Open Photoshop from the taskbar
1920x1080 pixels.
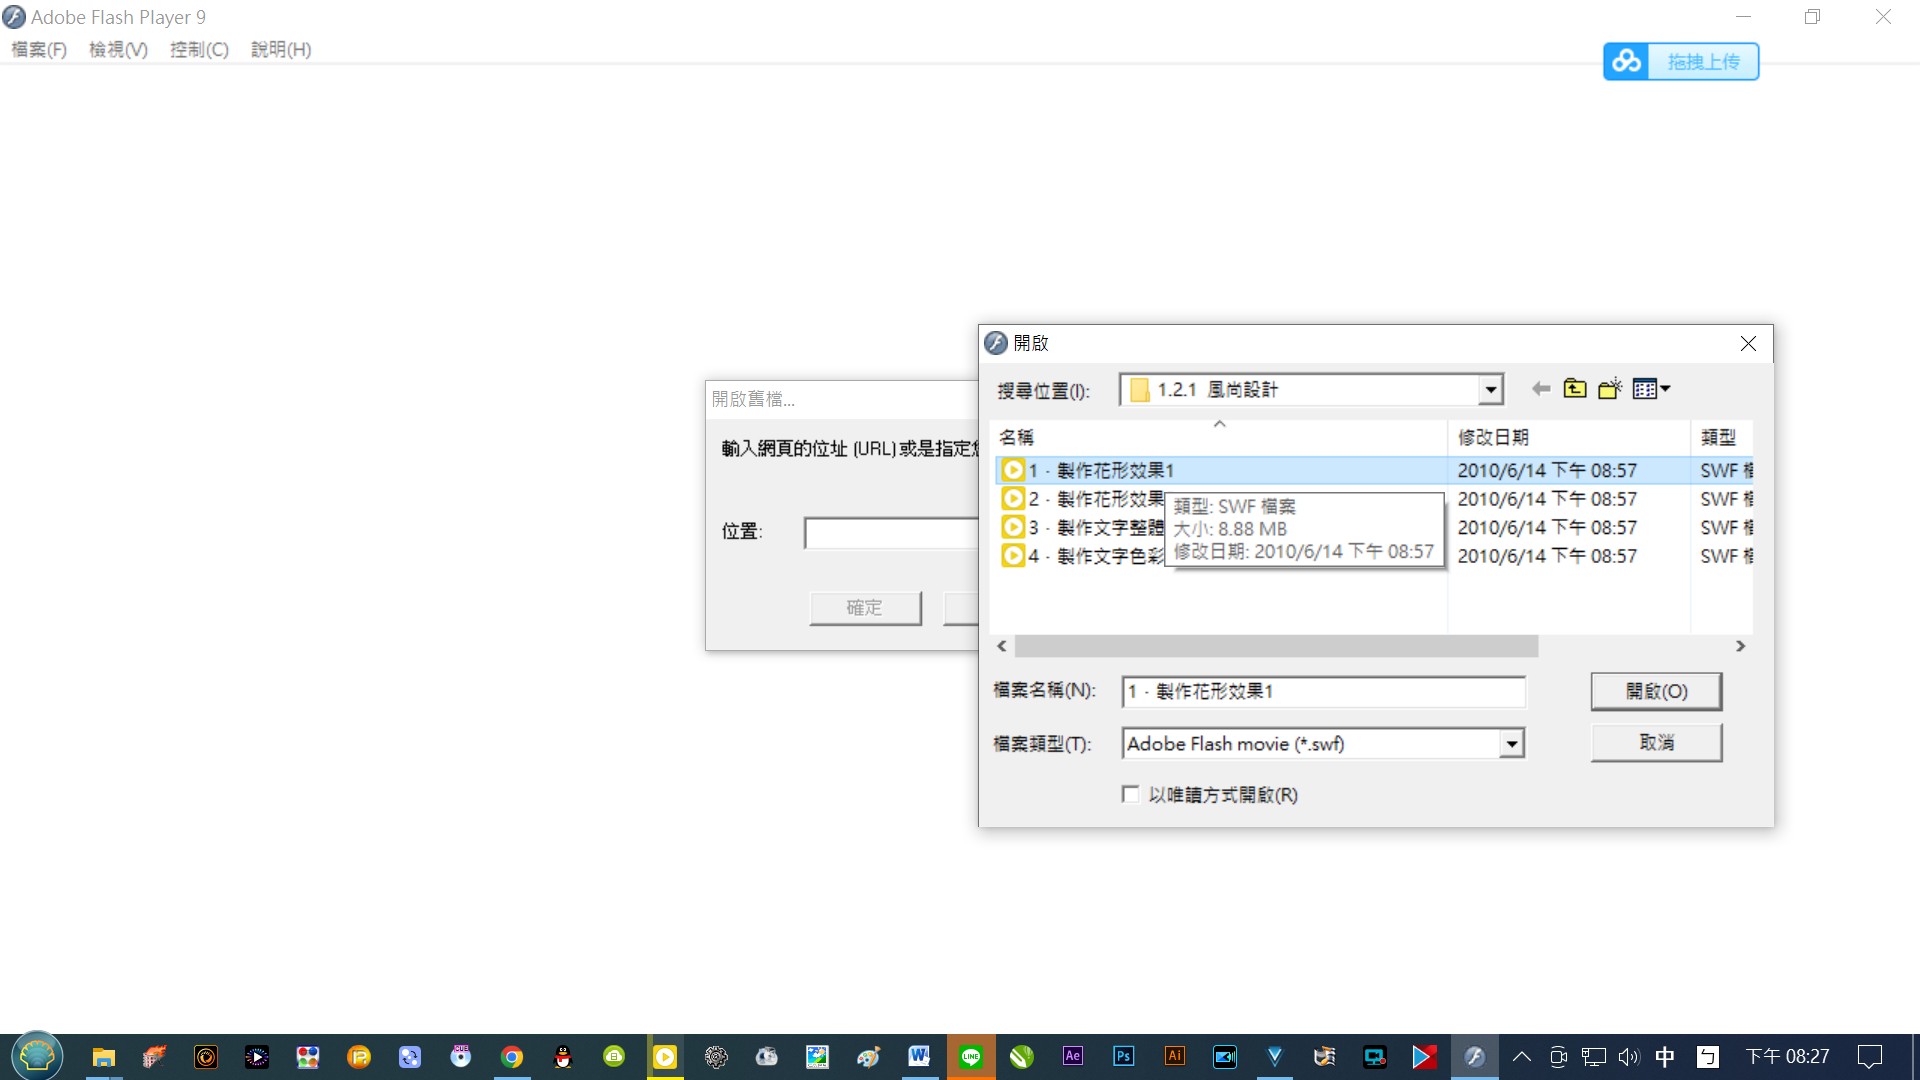click(1123, 1057)
